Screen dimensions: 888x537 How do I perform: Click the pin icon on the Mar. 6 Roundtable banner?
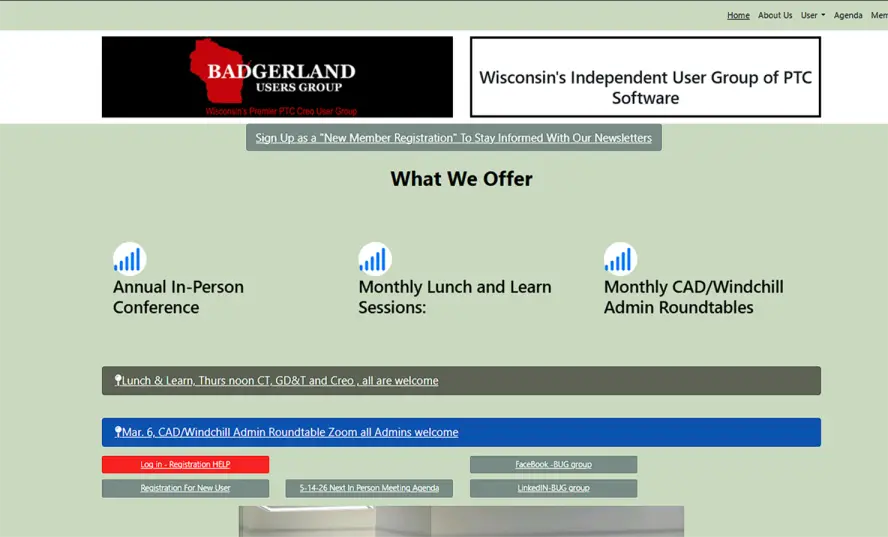point(118,432)
